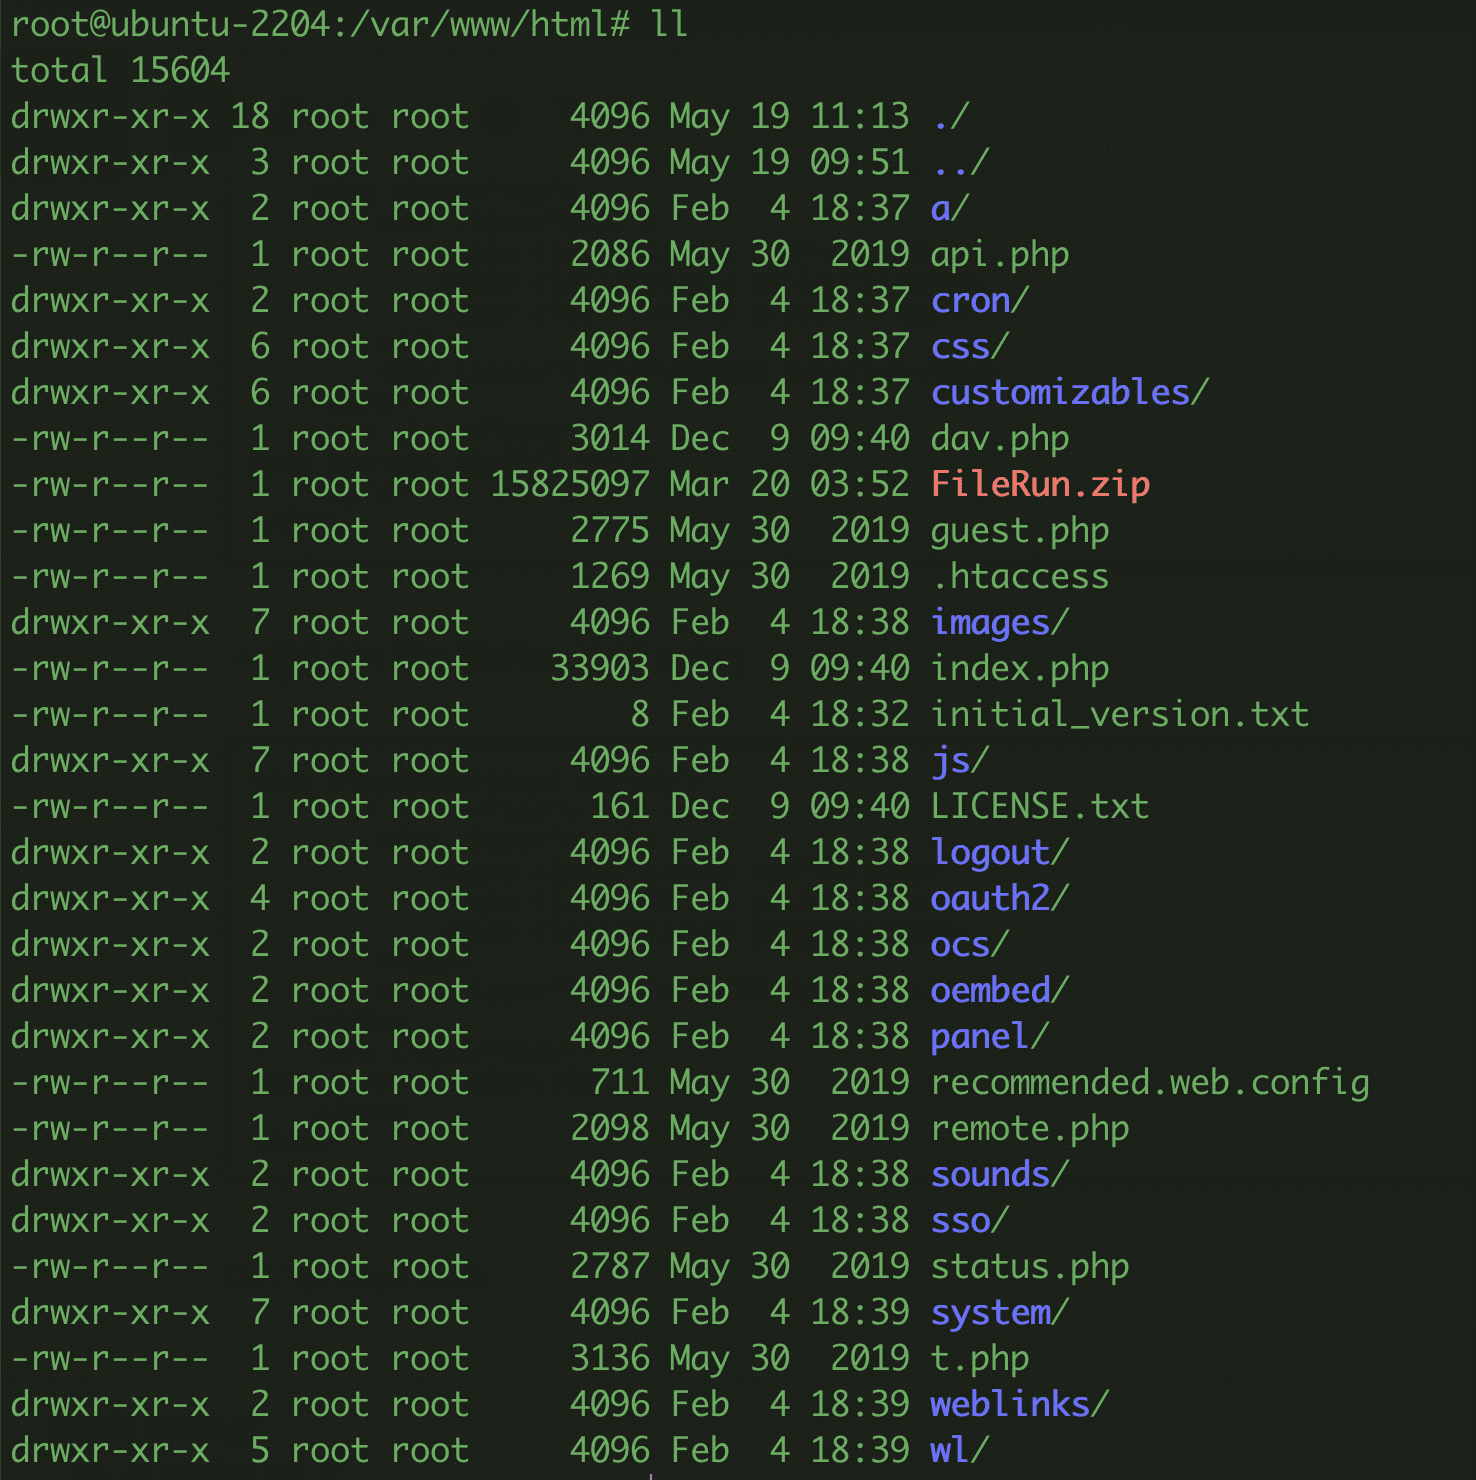
Task: Click the LICENSE.txt filename
Action: coord(1039,807)
